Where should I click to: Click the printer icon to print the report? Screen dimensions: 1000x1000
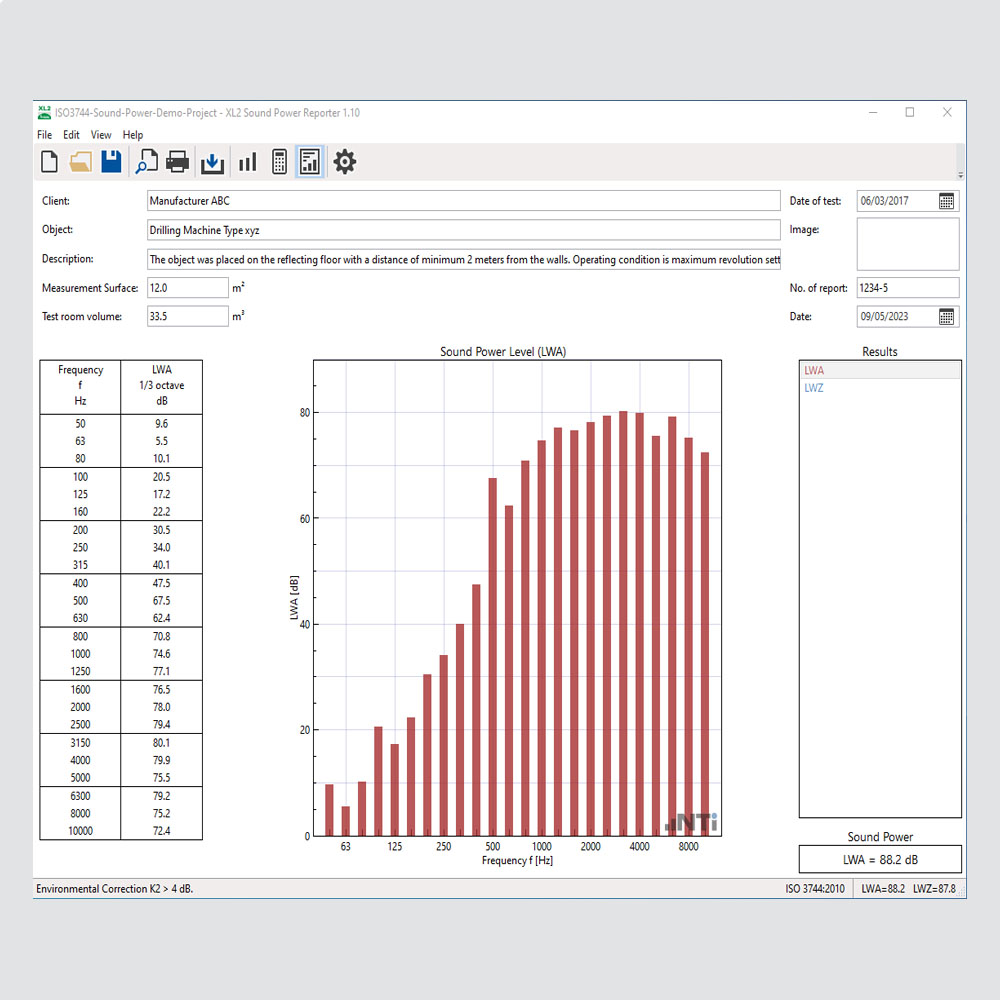tap(177, 161)
